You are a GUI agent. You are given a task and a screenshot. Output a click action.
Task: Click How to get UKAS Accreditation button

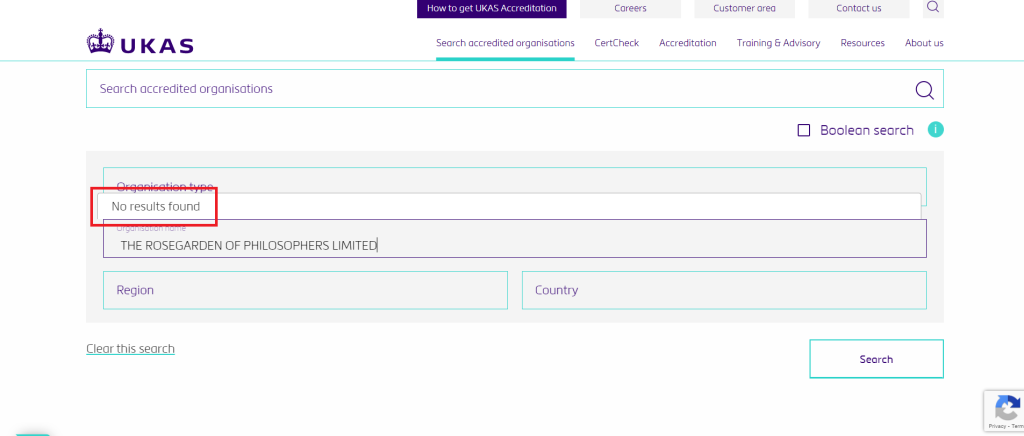tap(492, 8)
